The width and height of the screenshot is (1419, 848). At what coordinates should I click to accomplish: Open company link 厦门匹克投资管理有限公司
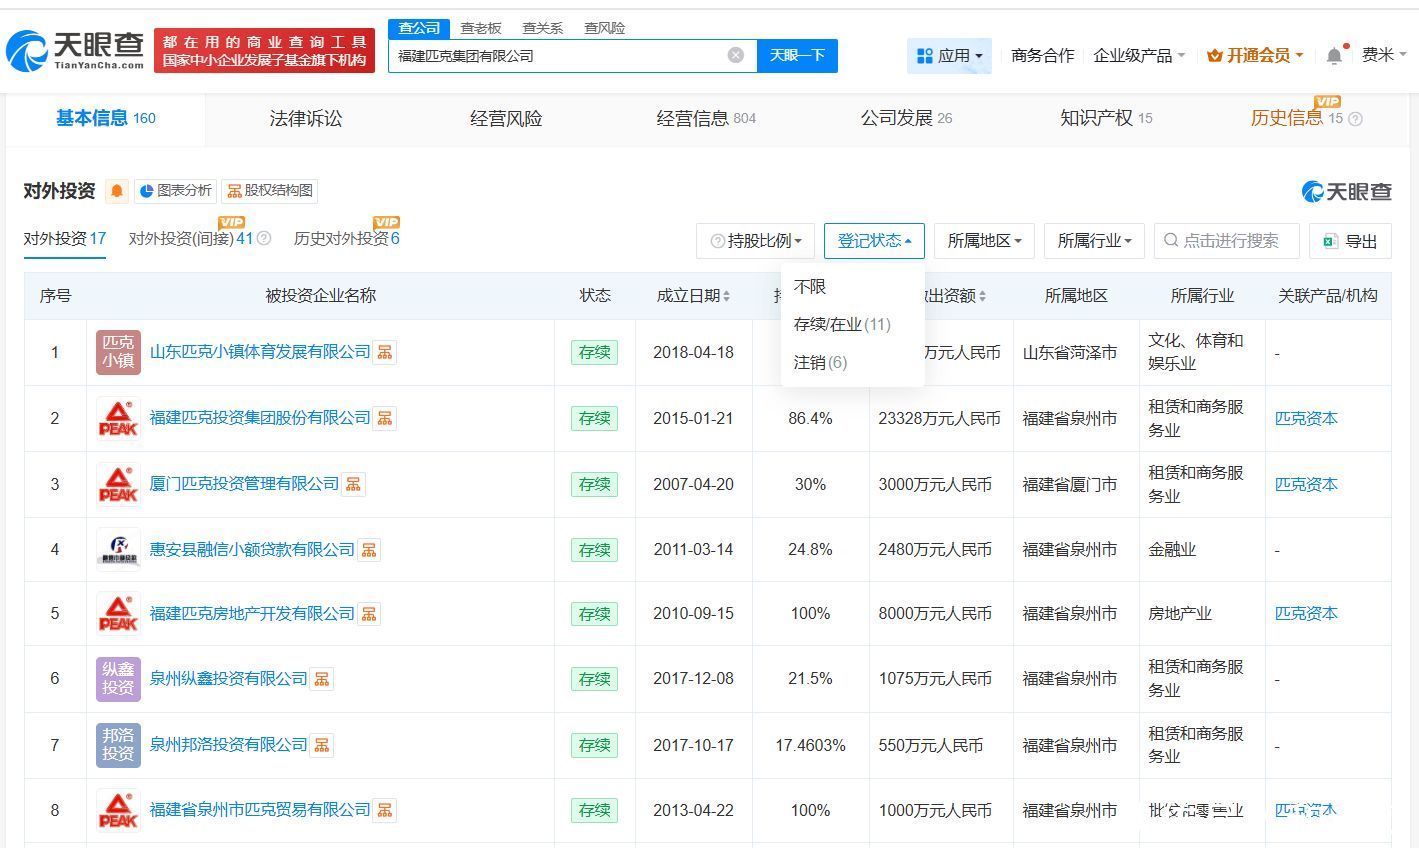(244, 484)
